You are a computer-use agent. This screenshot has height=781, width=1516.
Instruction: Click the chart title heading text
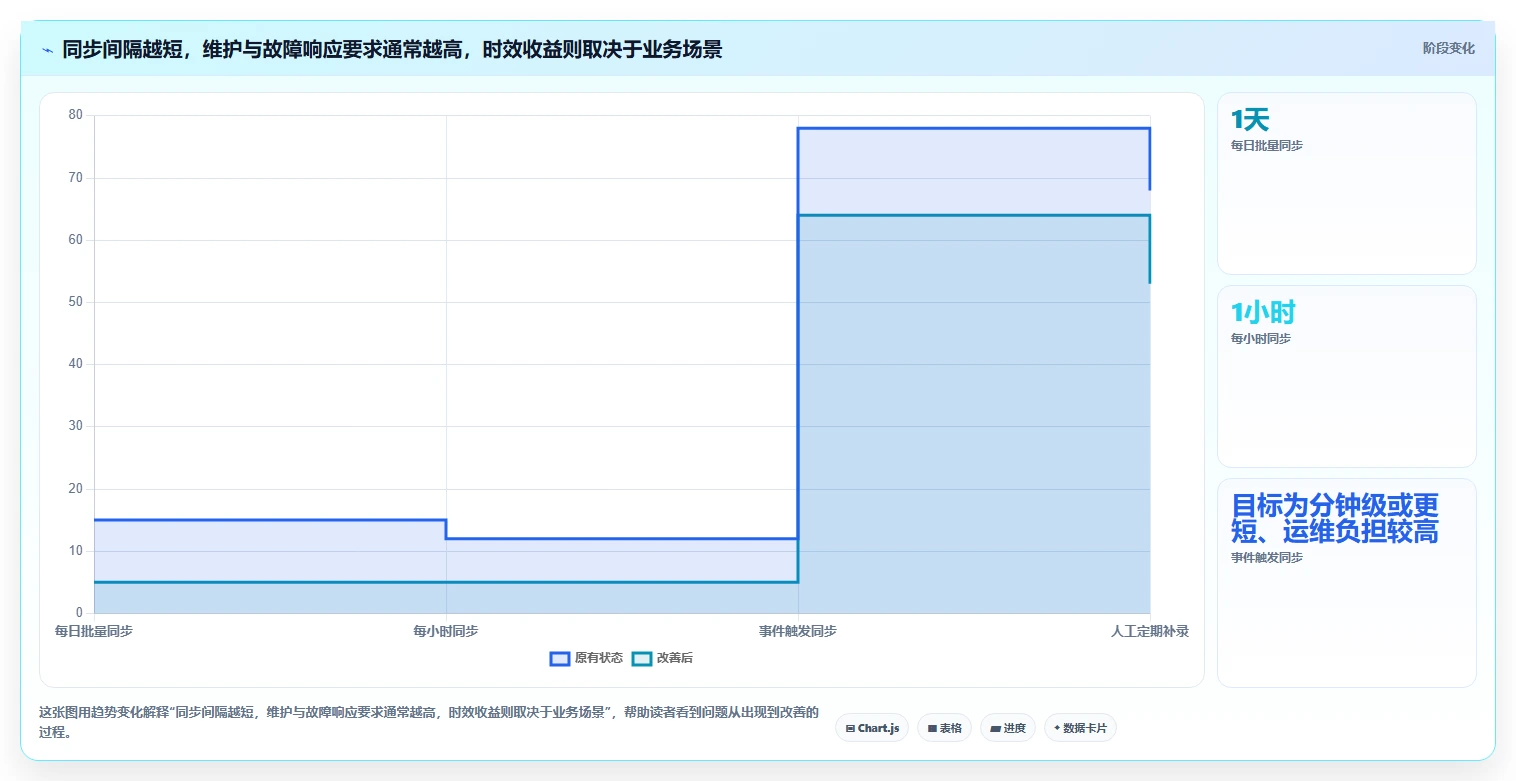pyautogui.click(x=392, y=49)
